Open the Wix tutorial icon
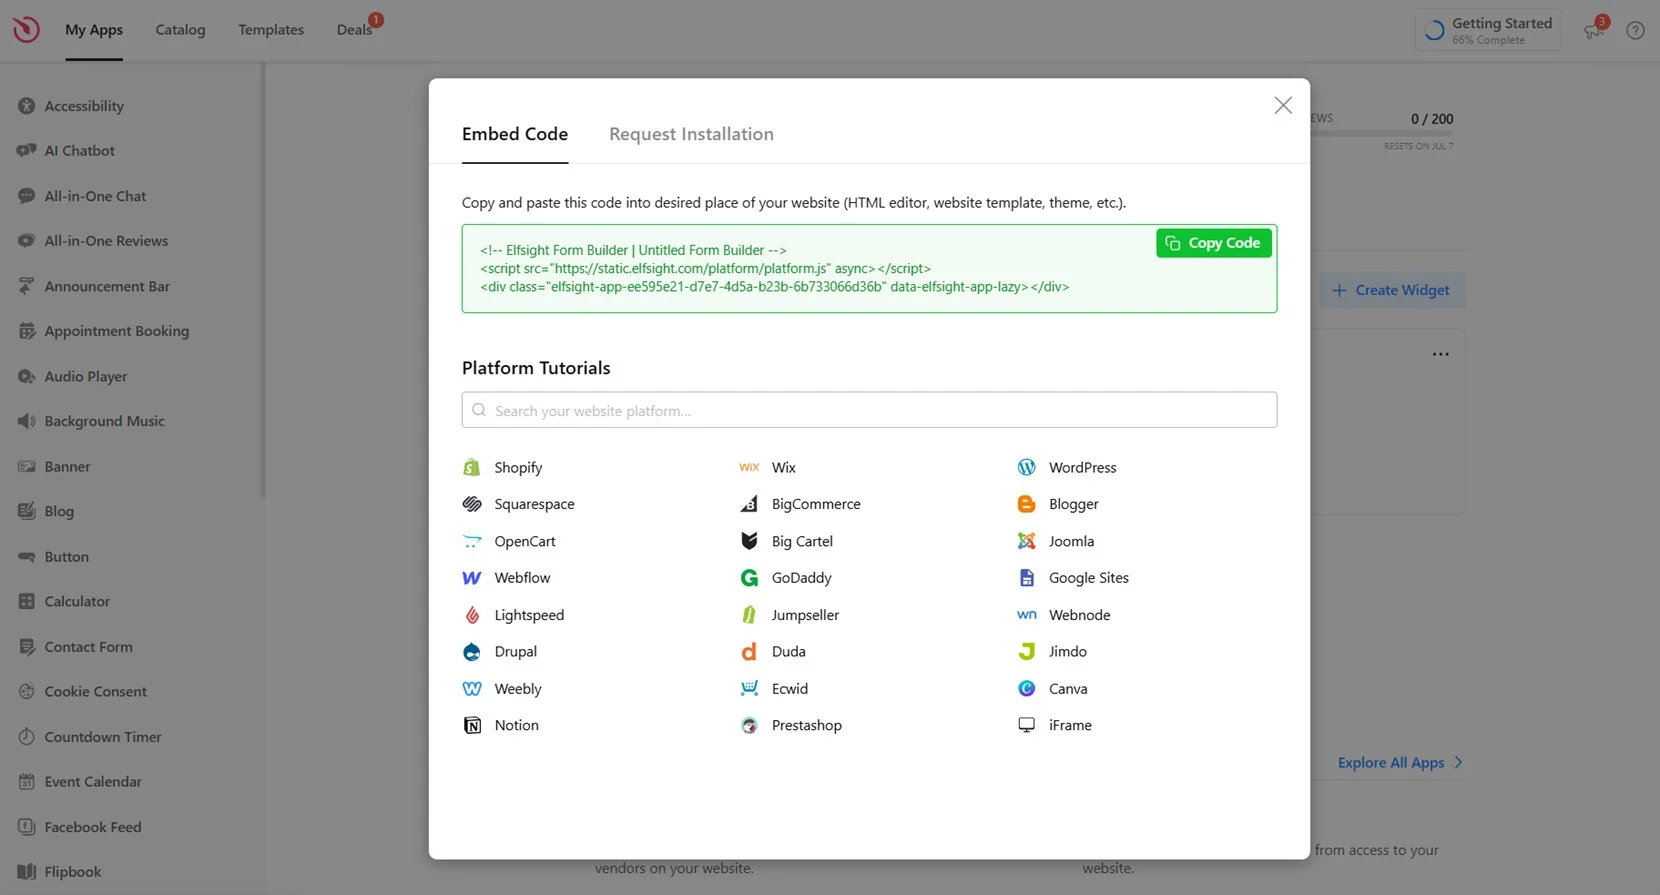The width and height of the screenshot is (1660, 895). coord(749,467)
